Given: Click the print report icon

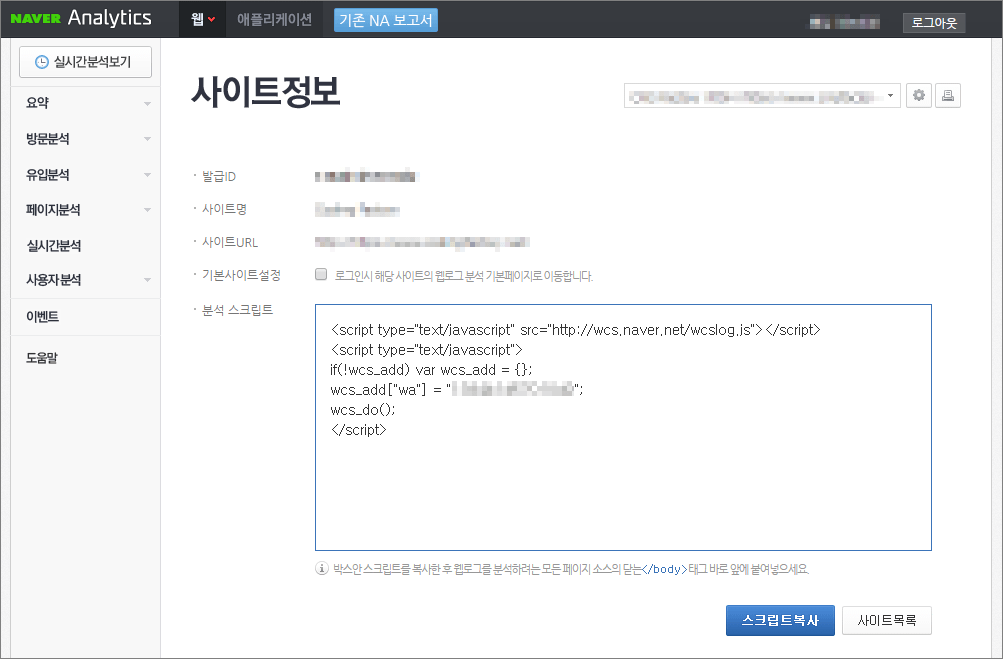Looking at the screenshot, I should coord(948,95).
